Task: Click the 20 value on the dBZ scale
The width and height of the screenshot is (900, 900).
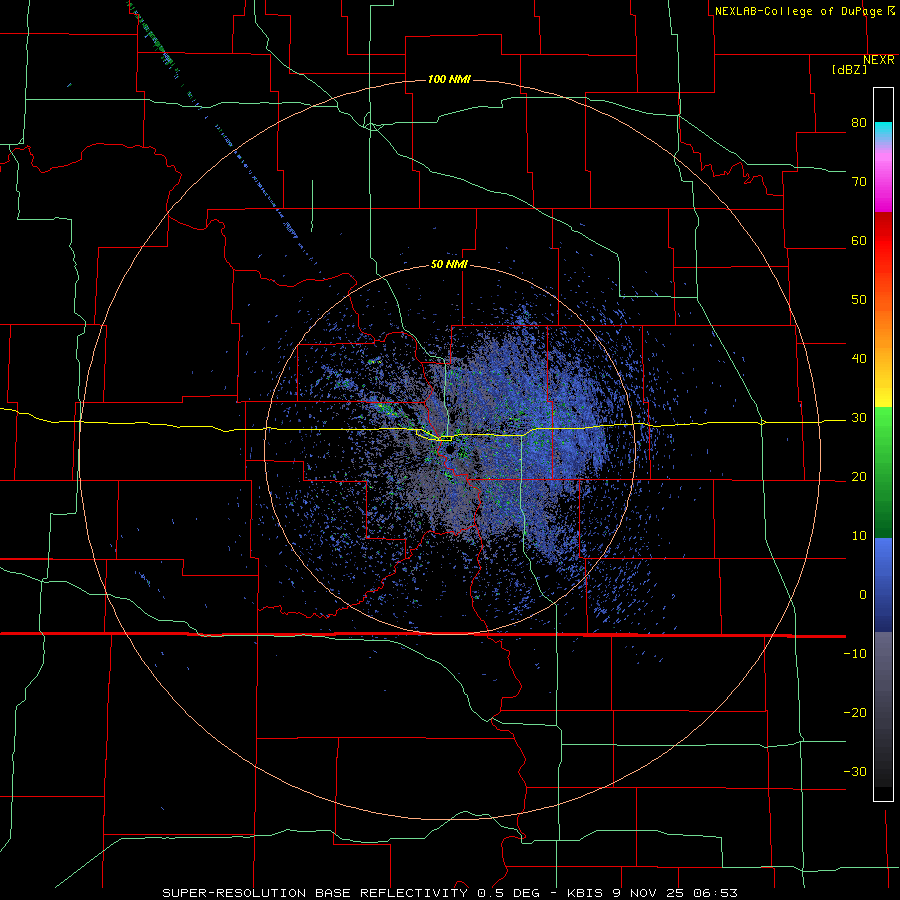Action: (859, 477)
